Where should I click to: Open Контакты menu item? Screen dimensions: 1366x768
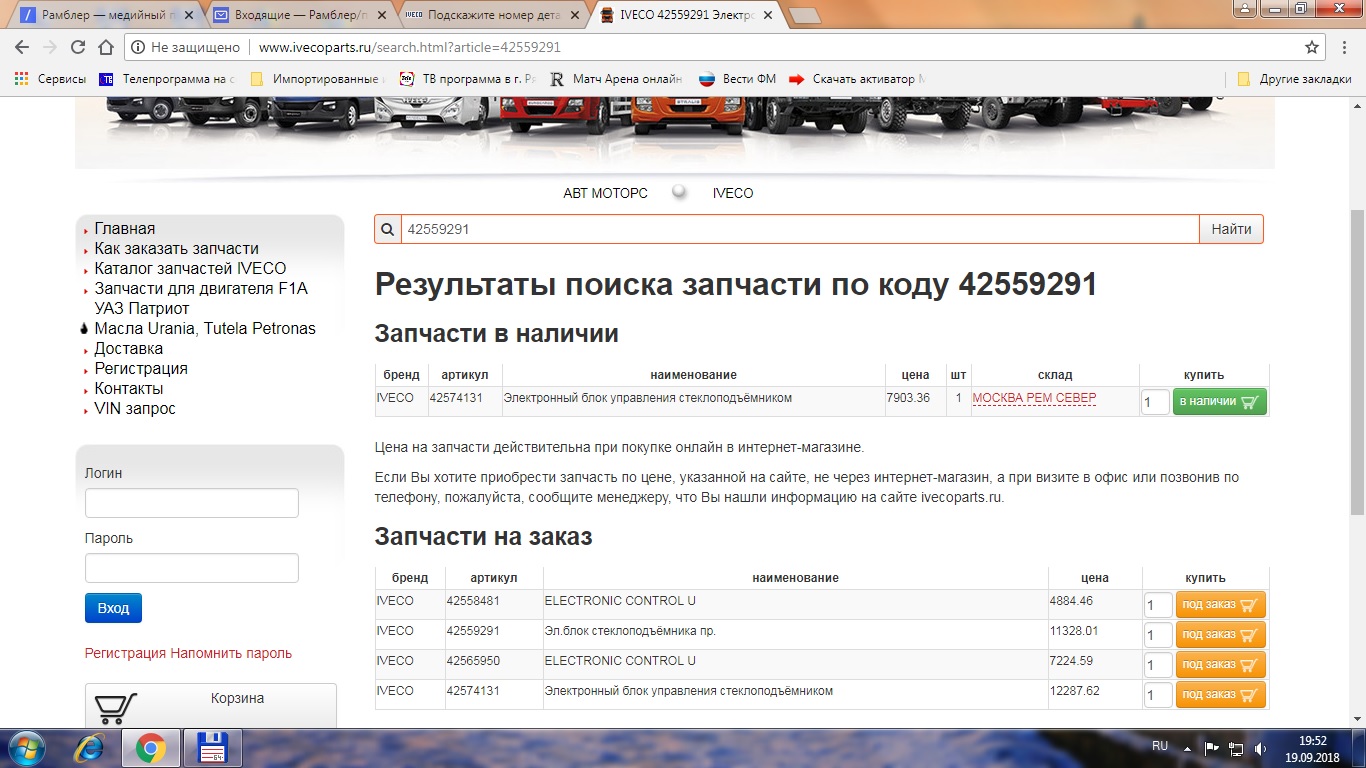(x=128, y=389)
